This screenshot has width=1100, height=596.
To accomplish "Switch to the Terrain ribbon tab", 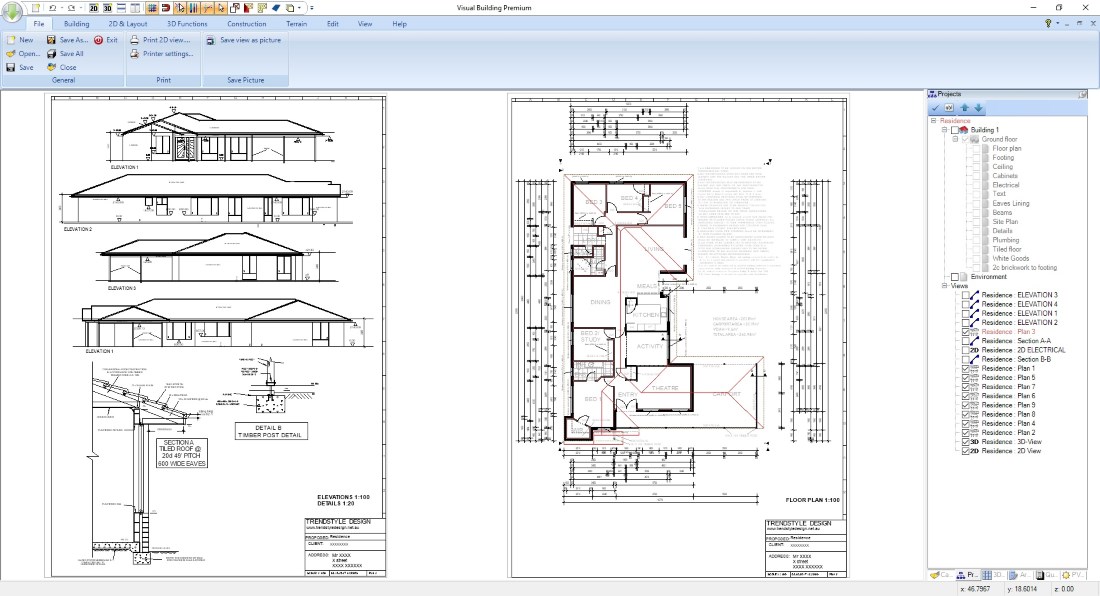I will coord(295,23).
